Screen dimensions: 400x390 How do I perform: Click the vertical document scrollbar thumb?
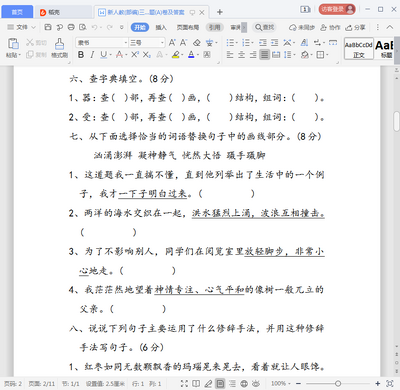pos(396,121)
